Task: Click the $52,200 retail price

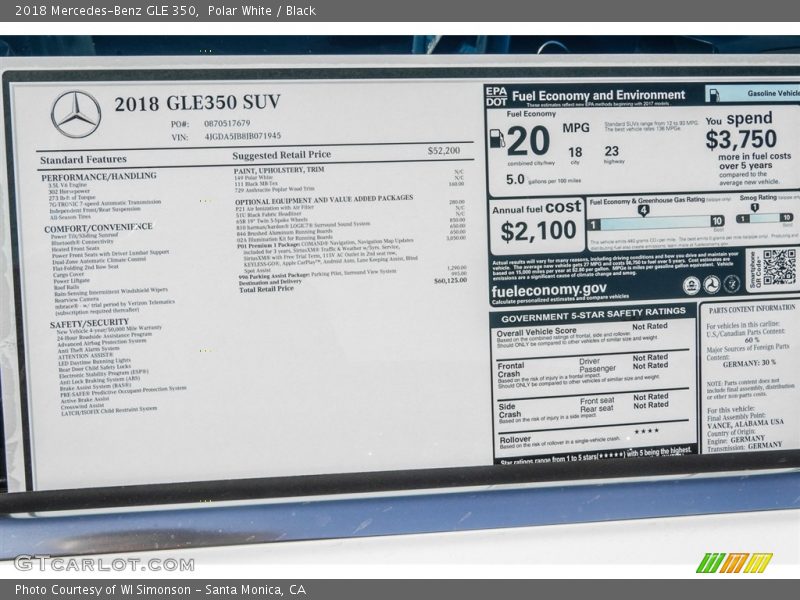Action: pyautogui.click(x=444, y=151)
